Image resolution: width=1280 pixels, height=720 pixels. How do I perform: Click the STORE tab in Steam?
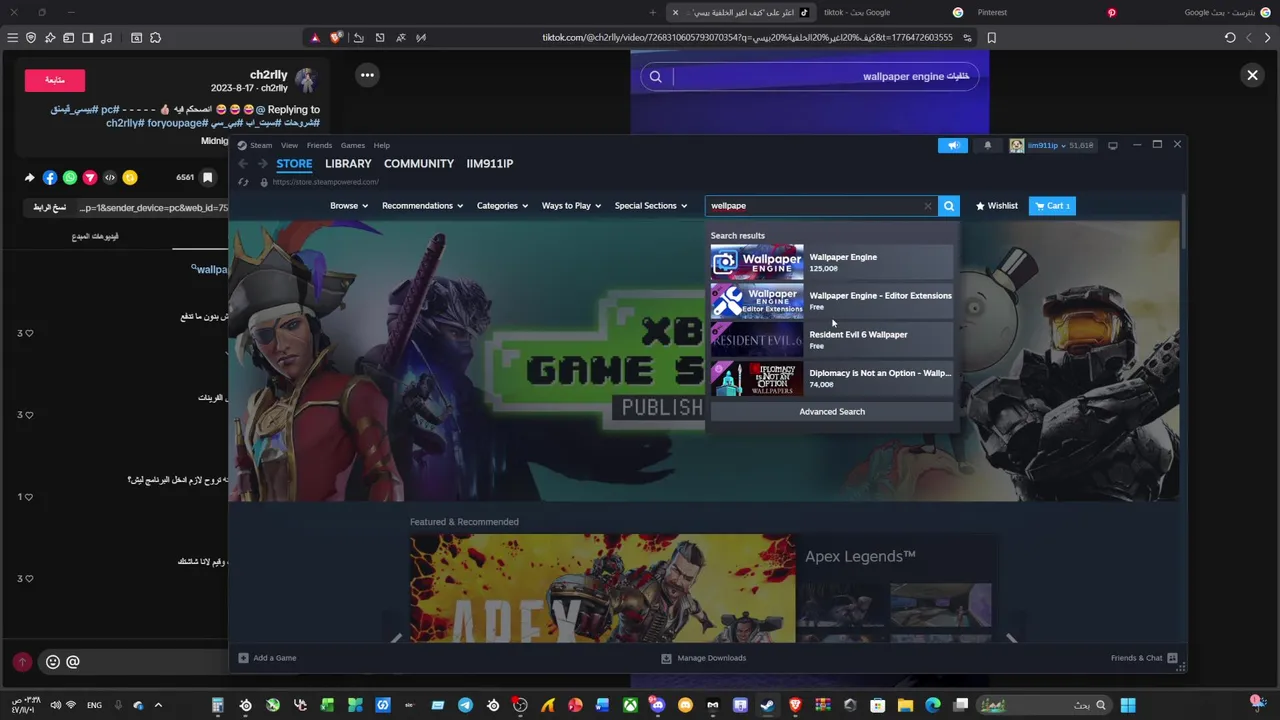[x=294, y=164]
